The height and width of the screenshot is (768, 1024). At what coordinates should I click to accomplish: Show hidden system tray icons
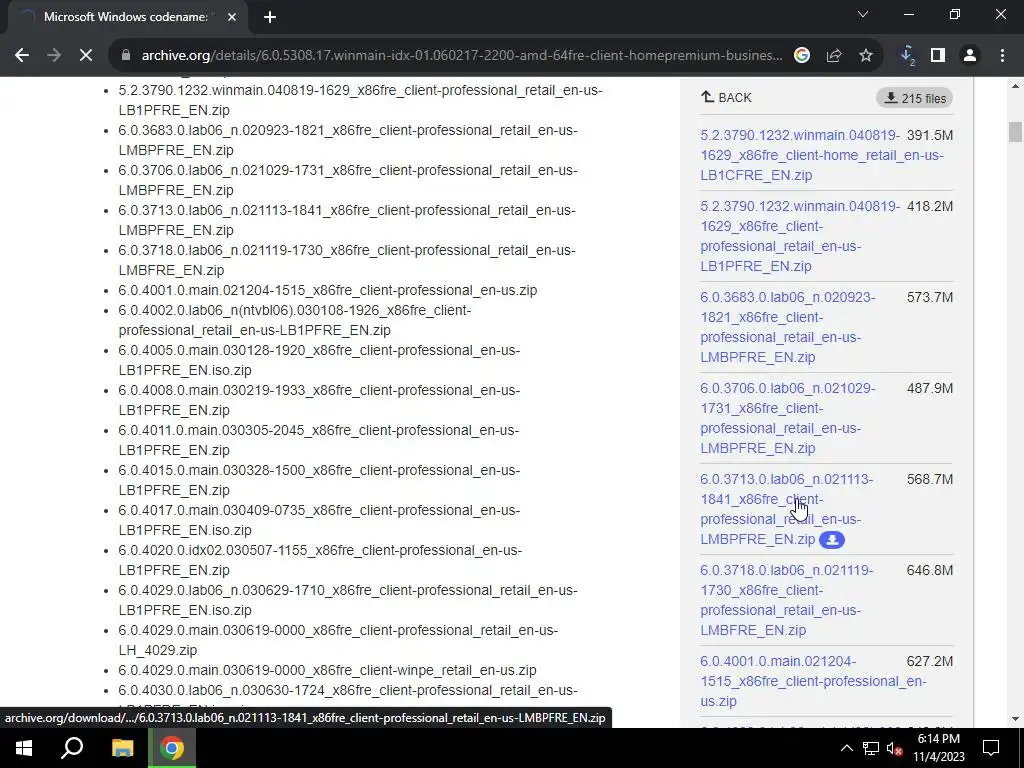846,748
